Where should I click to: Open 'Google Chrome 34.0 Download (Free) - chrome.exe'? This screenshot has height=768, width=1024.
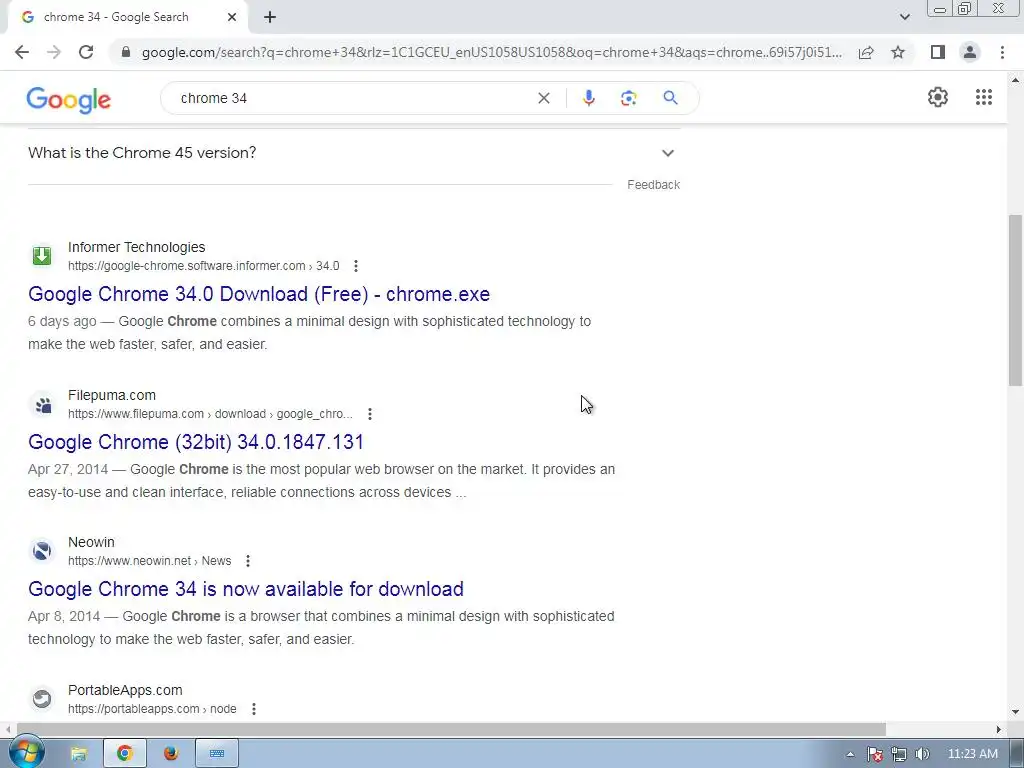click(259, 294)
